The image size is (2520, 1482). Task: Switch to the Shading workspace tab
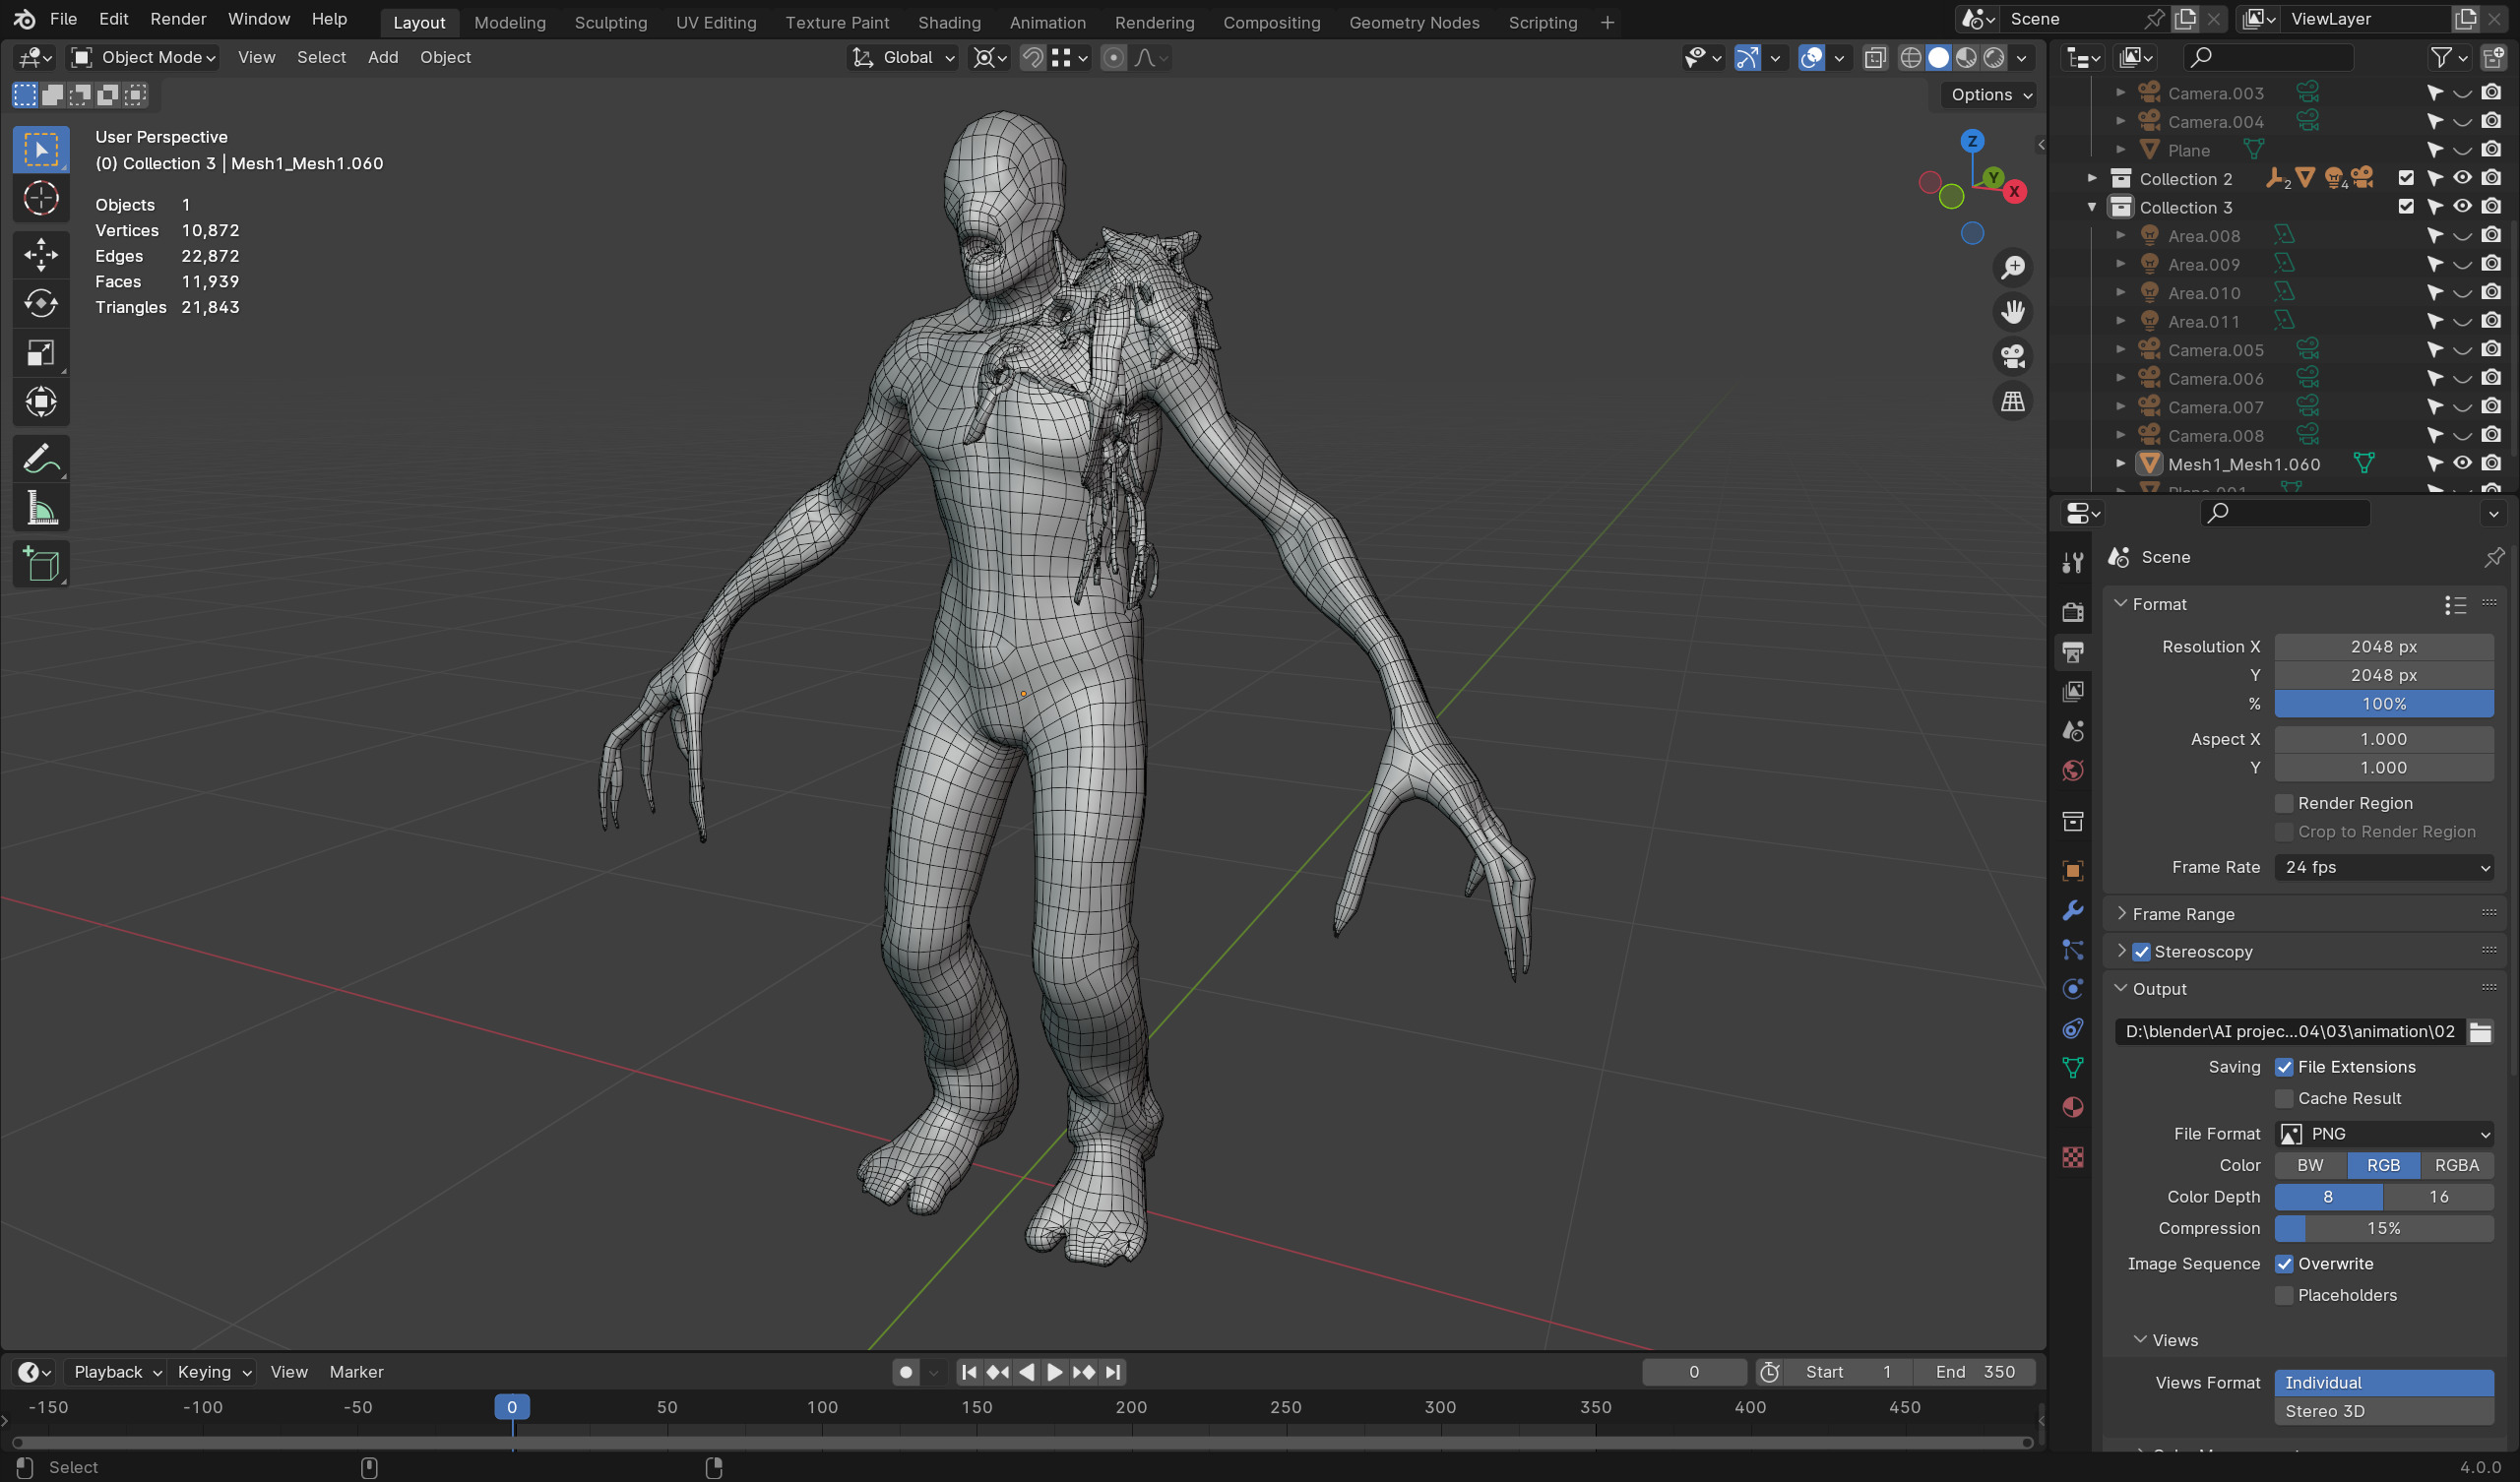tap(949, 22)
